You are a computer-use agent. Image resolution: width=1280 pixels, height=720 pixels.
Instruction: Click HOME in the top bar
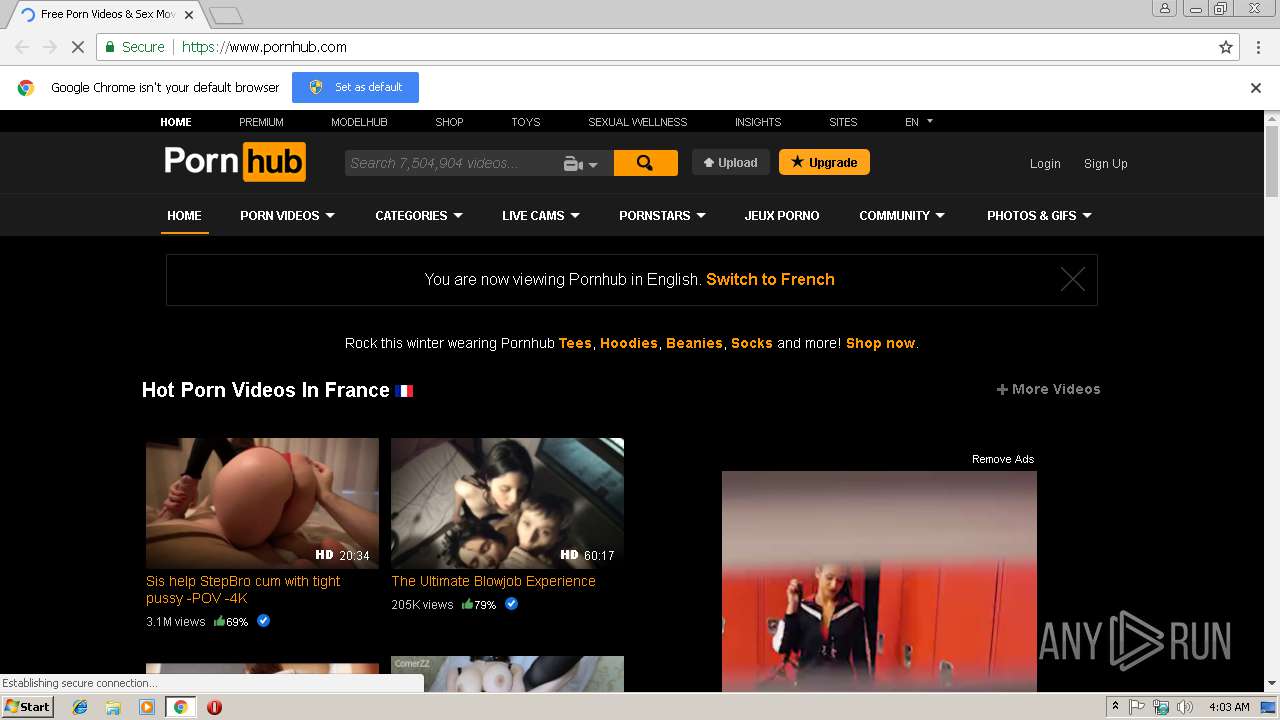pyautogui.click(x=176, y=122)
